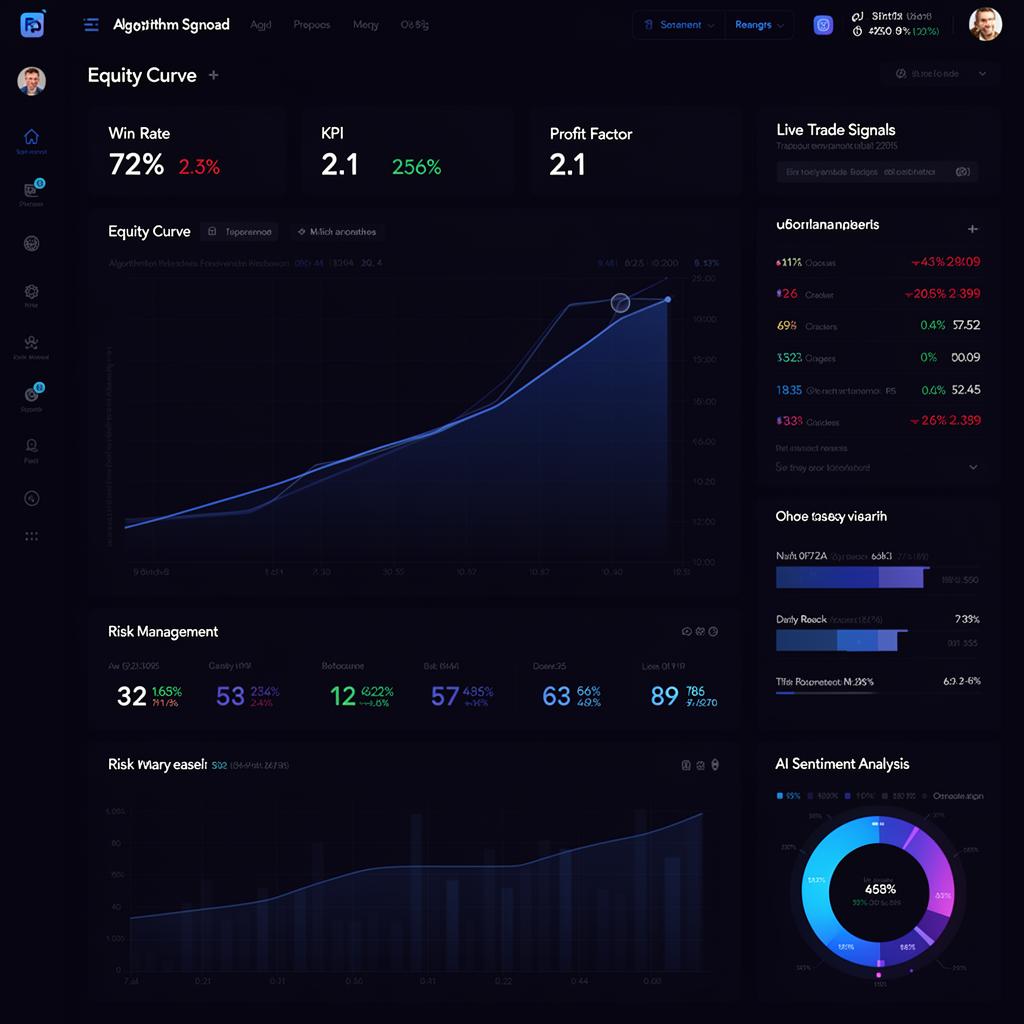Select the Prepoos menu item
1024x1024 pixels.
click(312, 25)
